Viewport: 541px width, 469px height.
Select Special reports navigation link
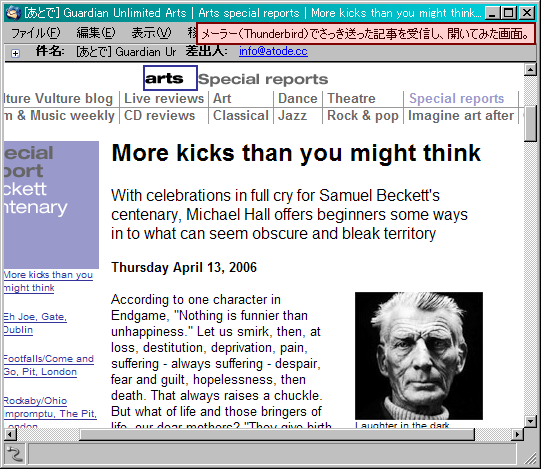456,99
